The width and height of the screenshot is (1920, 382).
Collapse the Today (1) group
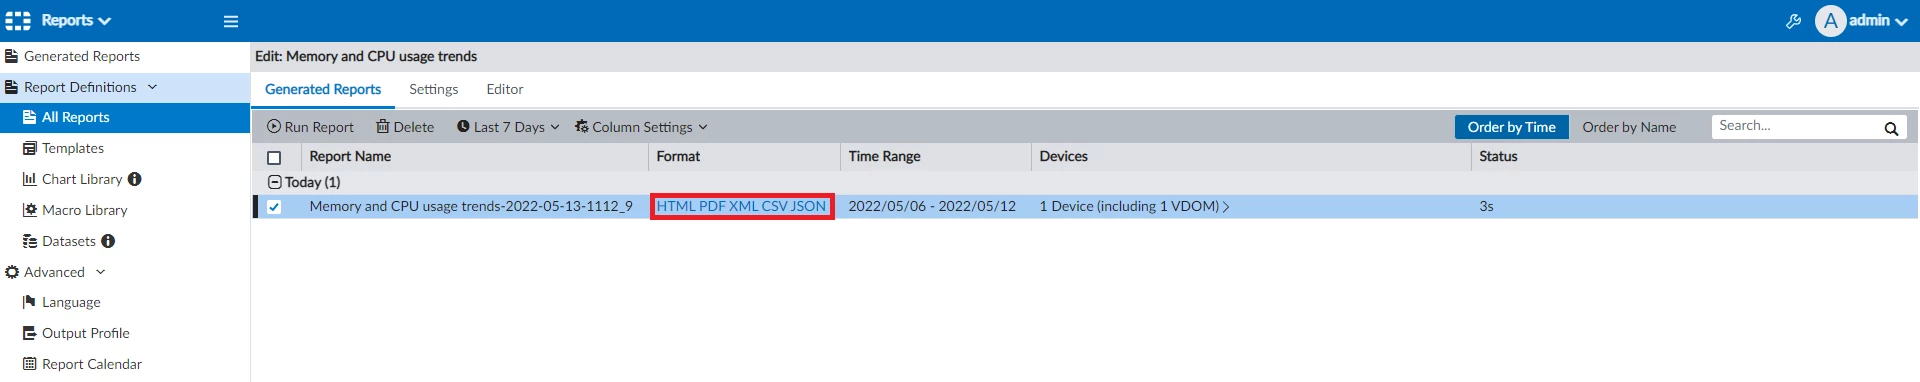click(274, 182)
